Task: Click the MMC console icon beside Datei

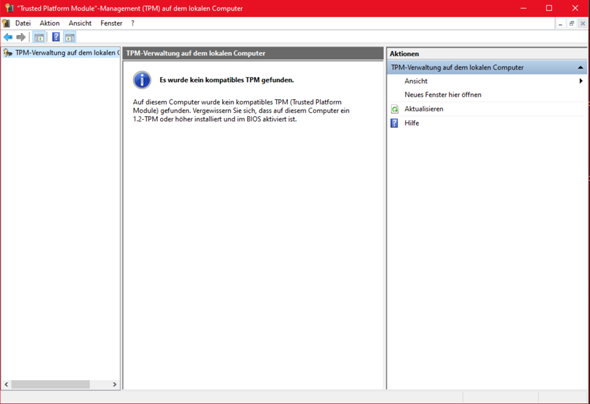Action: 6,23
